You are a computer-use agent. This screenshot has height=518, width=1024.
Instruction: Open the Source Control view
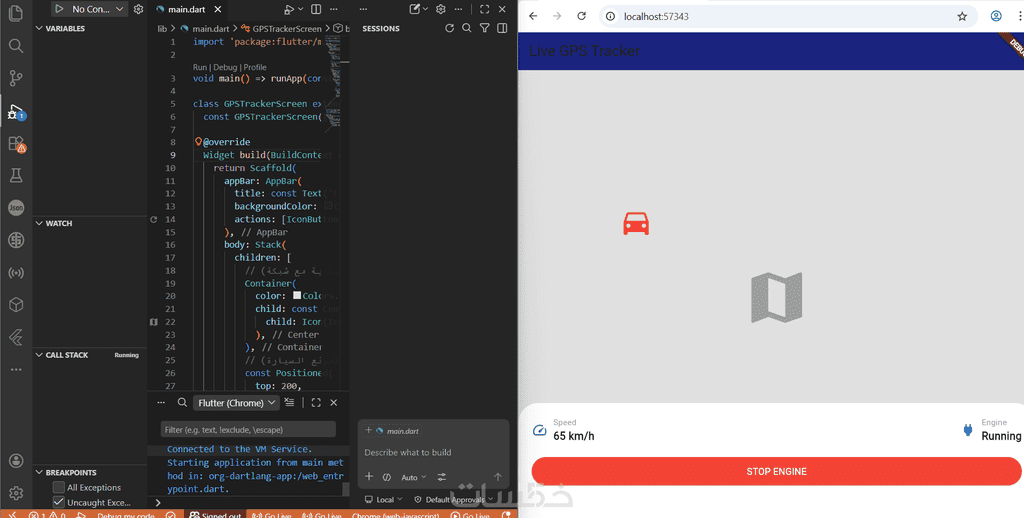pos(16,78)
